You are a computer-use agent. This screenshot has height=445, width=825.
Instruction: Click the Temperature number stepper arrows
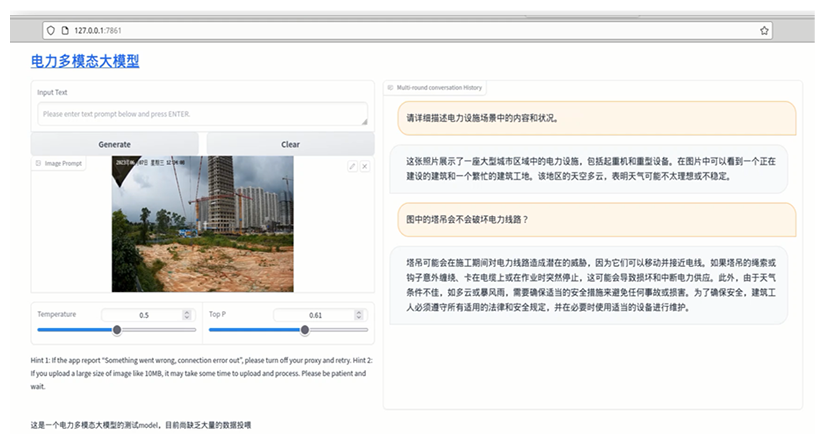[x=187, y=315]
